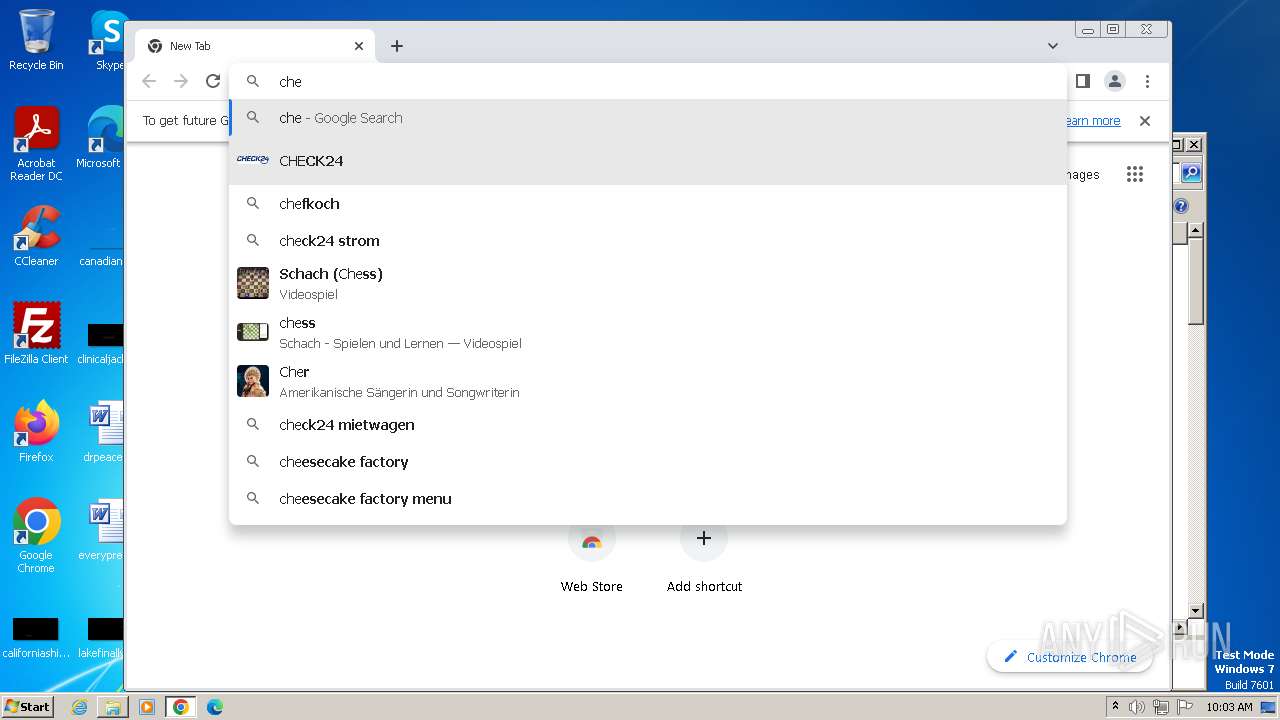1280x720 pixels.
Task: Open the tab search chevron
Action: tap(1053, 46)
